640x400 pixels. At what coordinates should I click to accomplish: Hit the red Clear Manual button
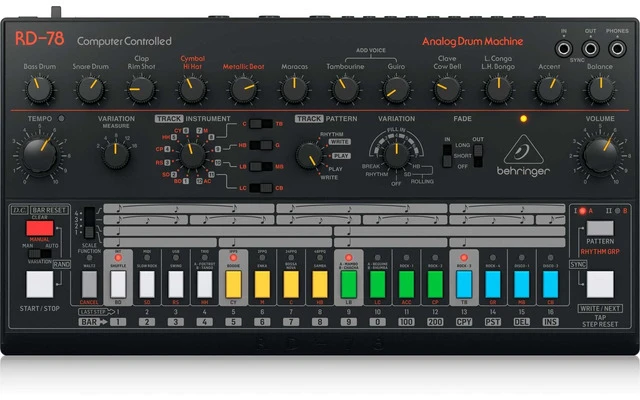coord(40,228)
